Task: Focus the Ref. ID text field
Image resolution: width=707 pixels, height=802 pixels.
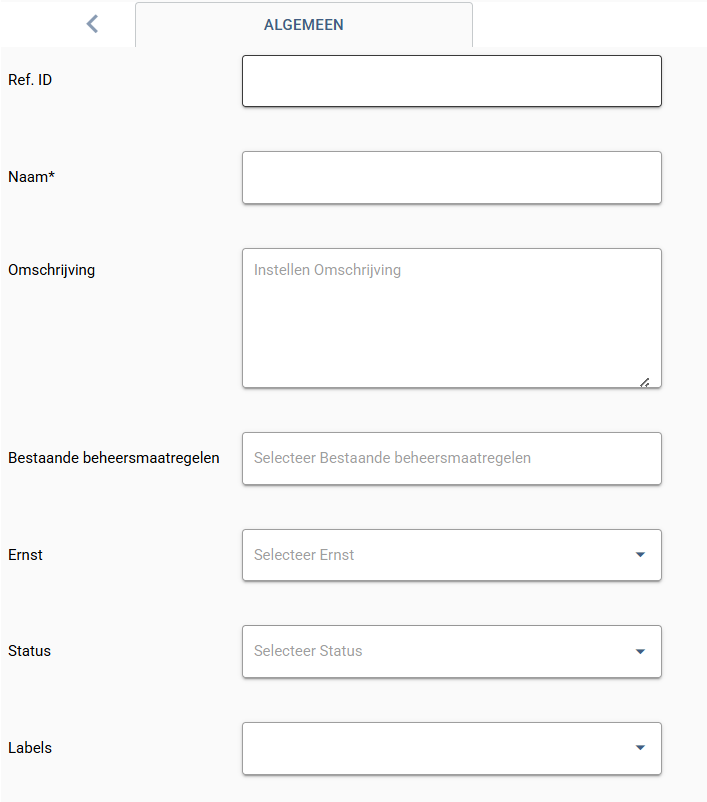Action: (x=452, y=81)
